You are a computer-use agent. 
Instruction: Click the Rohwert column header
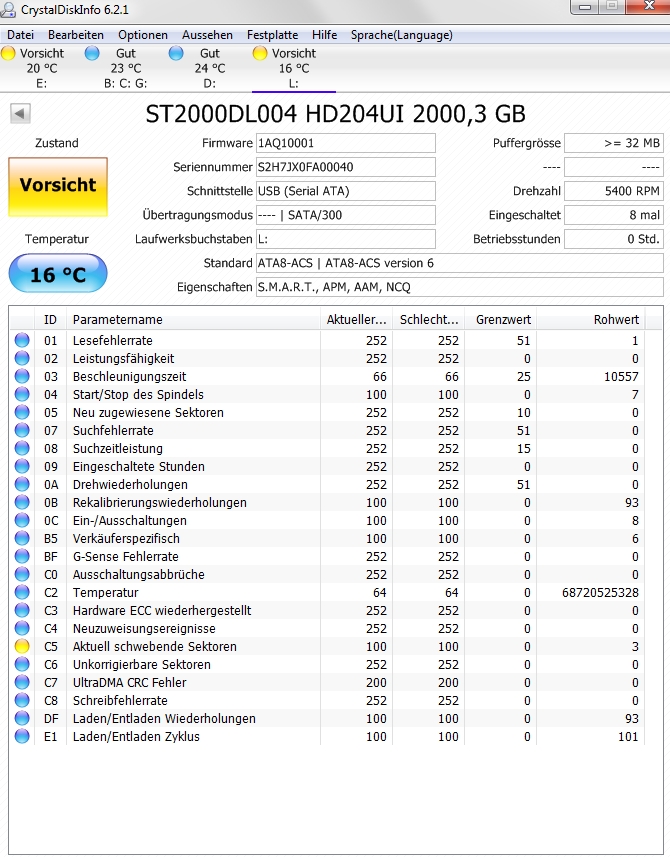pos(591,320)
